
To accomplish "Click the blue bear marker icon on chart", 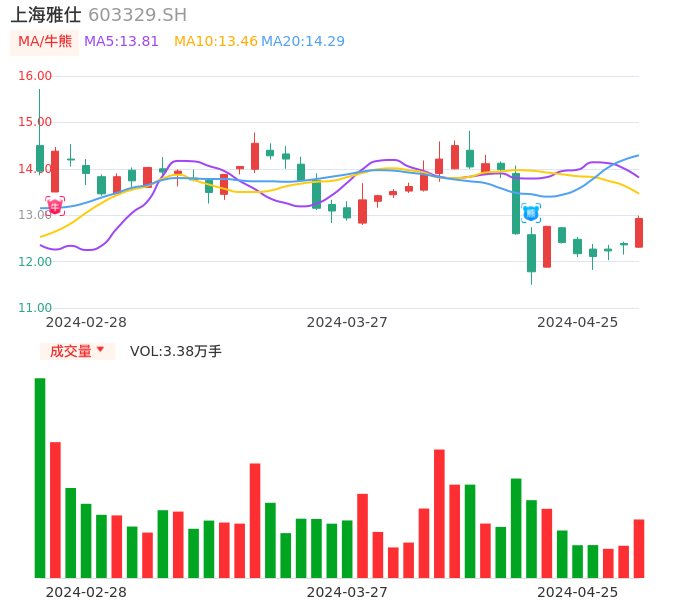I will tap(531, 213).
